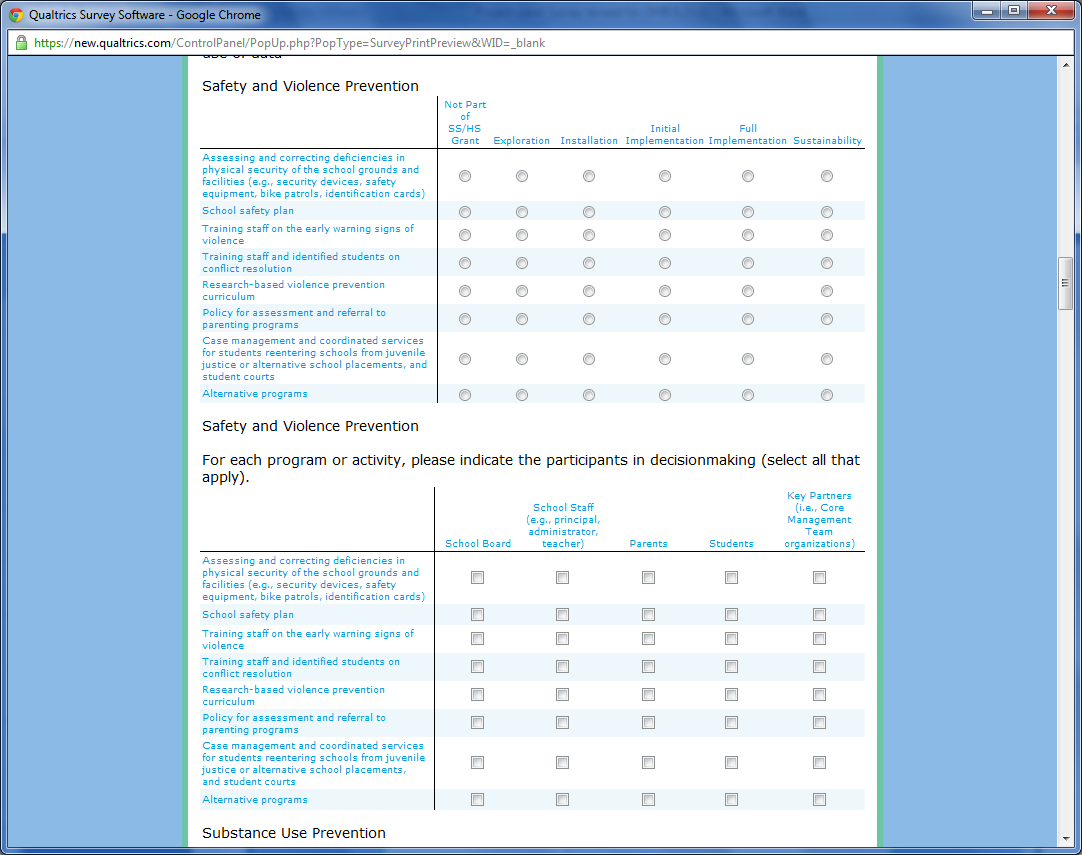
Task: Check School Board for School safety plan
Action: click(x=478, y=614)
